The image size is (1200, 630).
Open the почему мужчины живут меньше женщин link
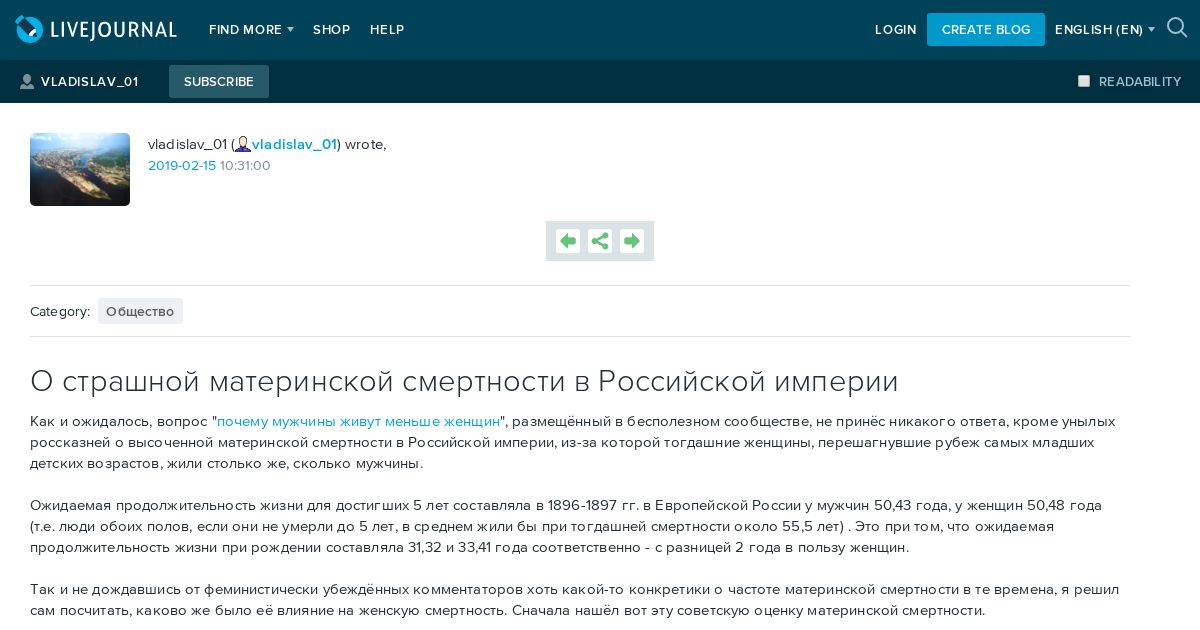click(359, 422)
